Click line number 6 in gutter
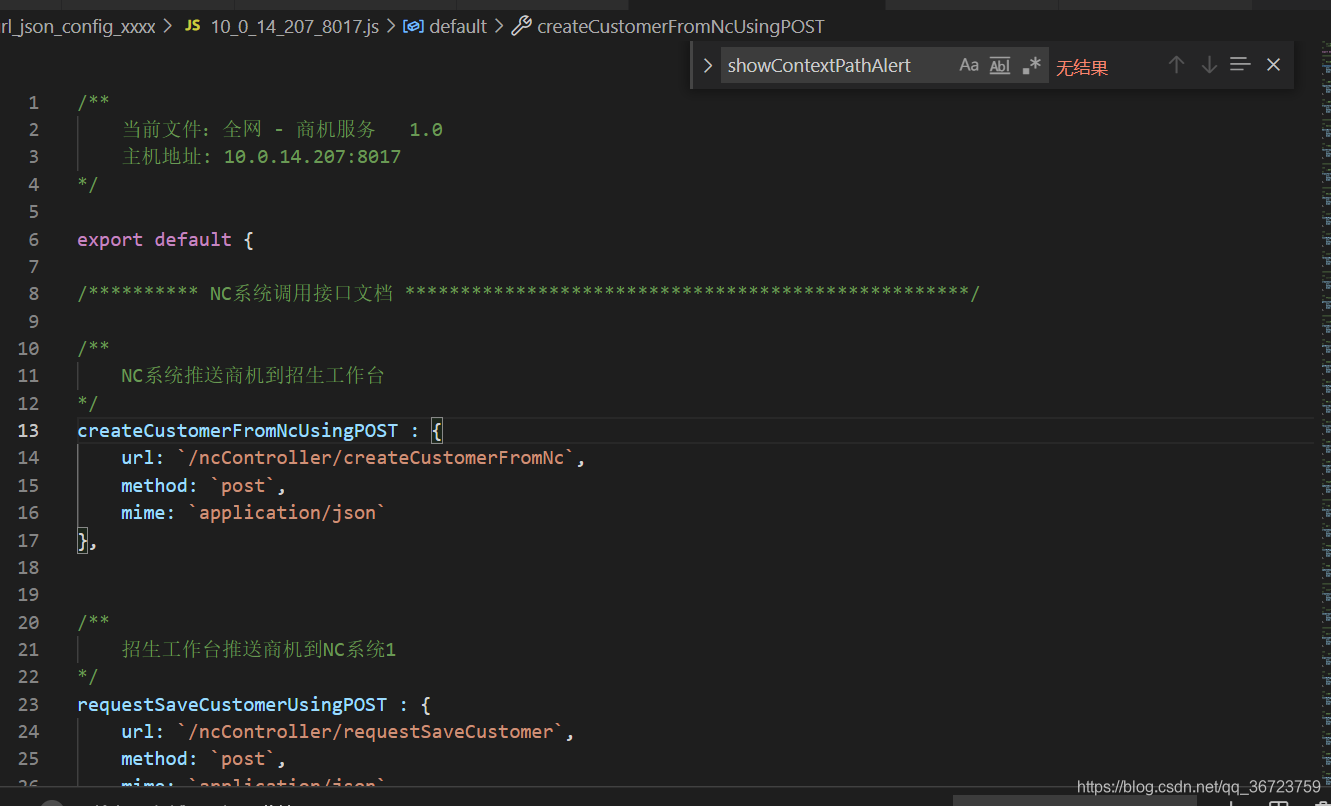 (34, 239)
